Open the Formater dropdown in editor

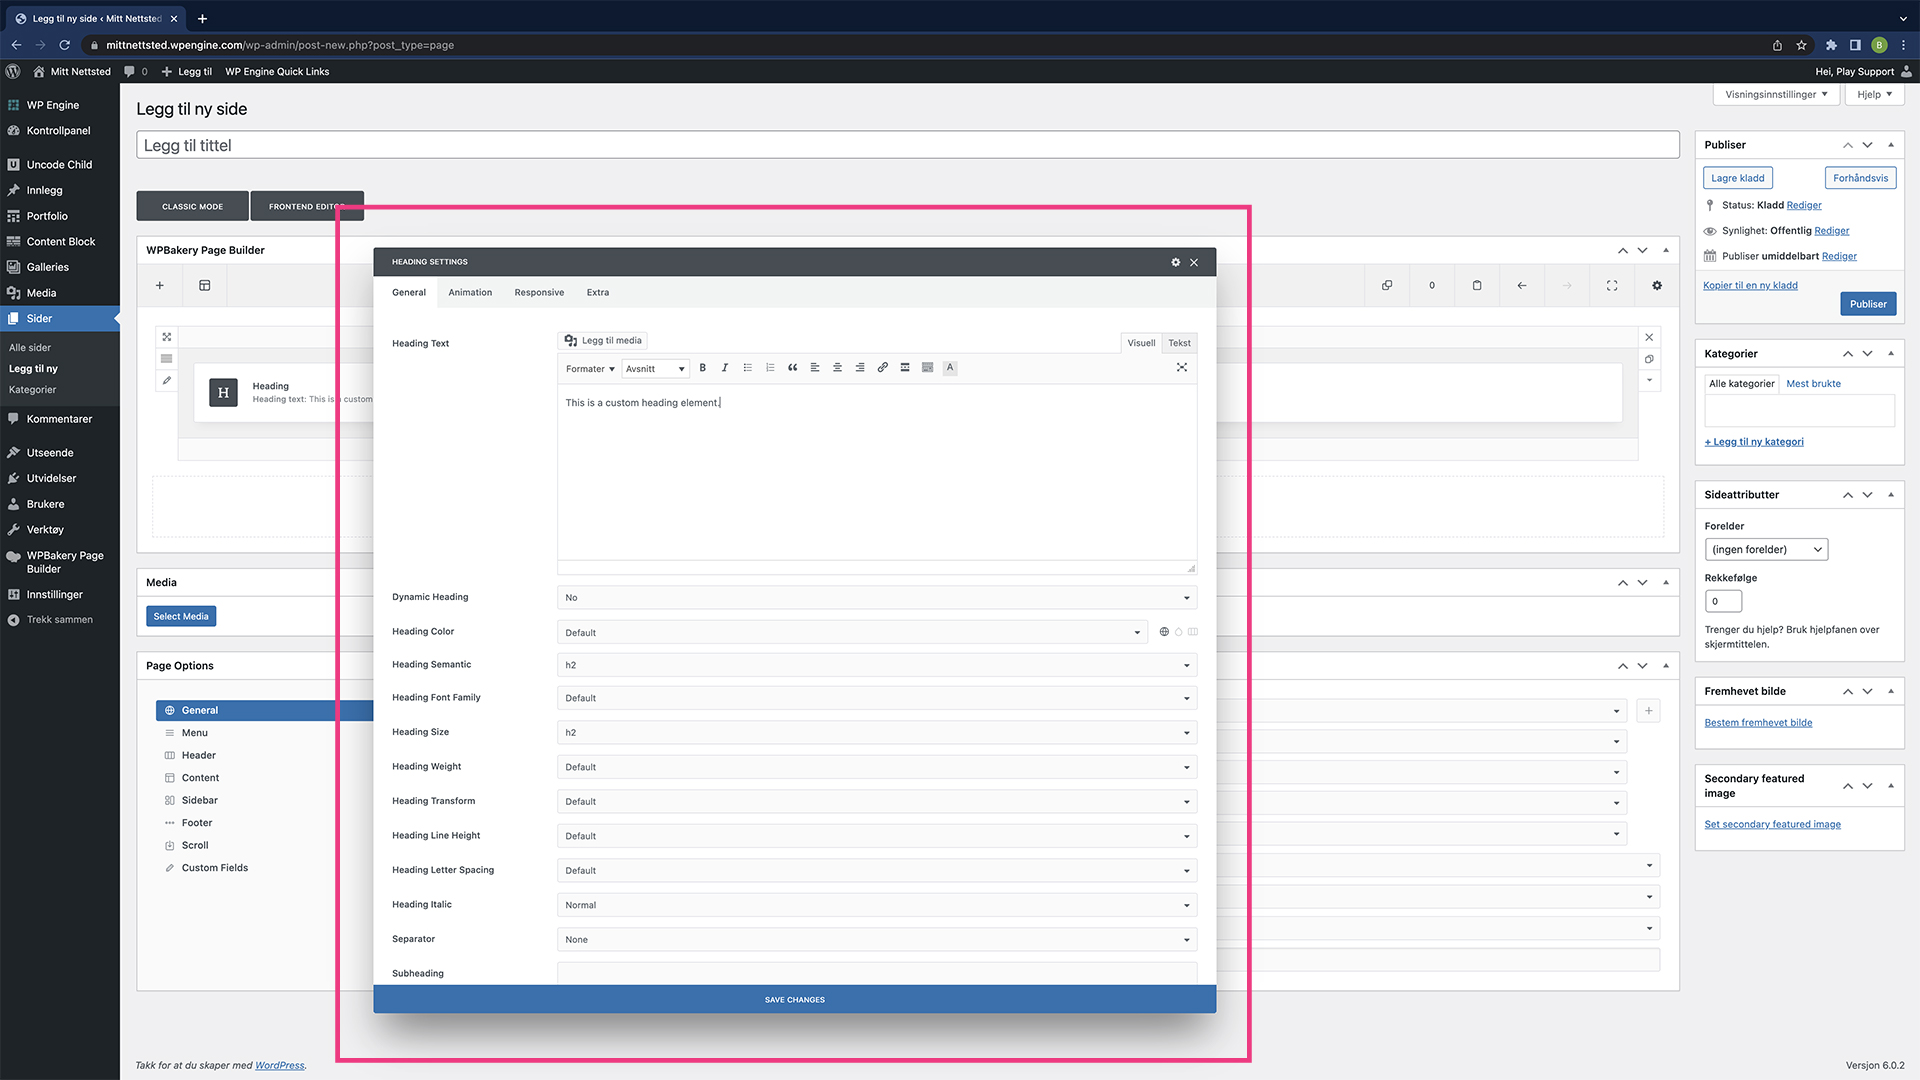(x=590, y=369)
